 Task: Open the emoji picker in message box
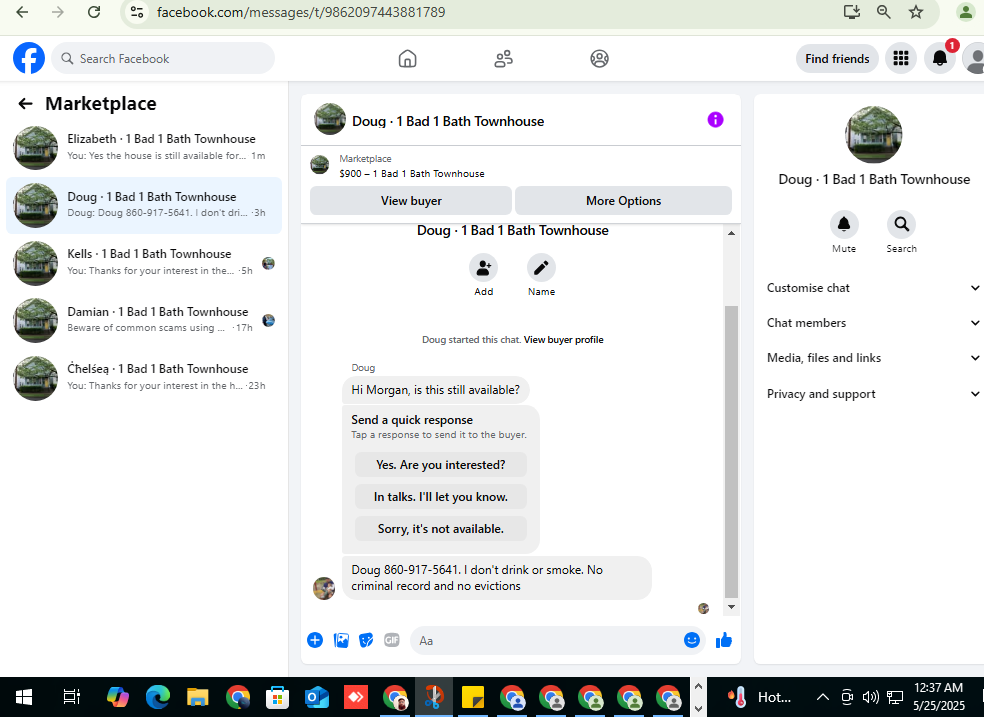[692, 640]
